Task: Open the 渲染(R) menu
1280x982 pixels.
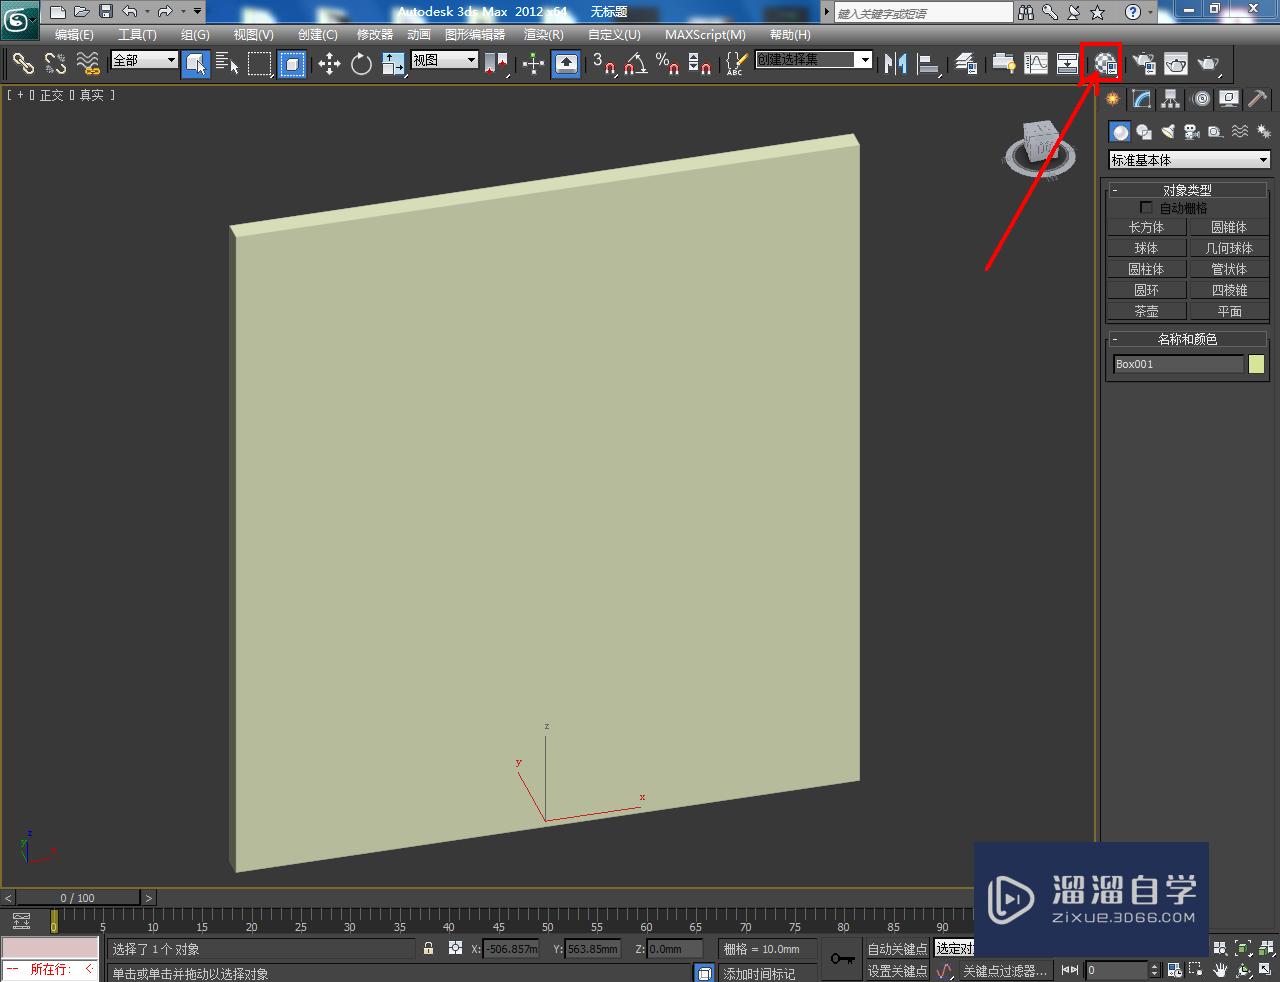Action: point(544,35)
